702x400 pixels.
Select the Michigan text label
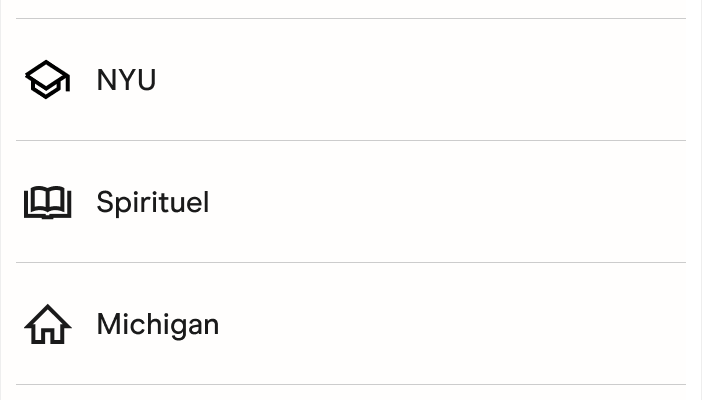157,324
